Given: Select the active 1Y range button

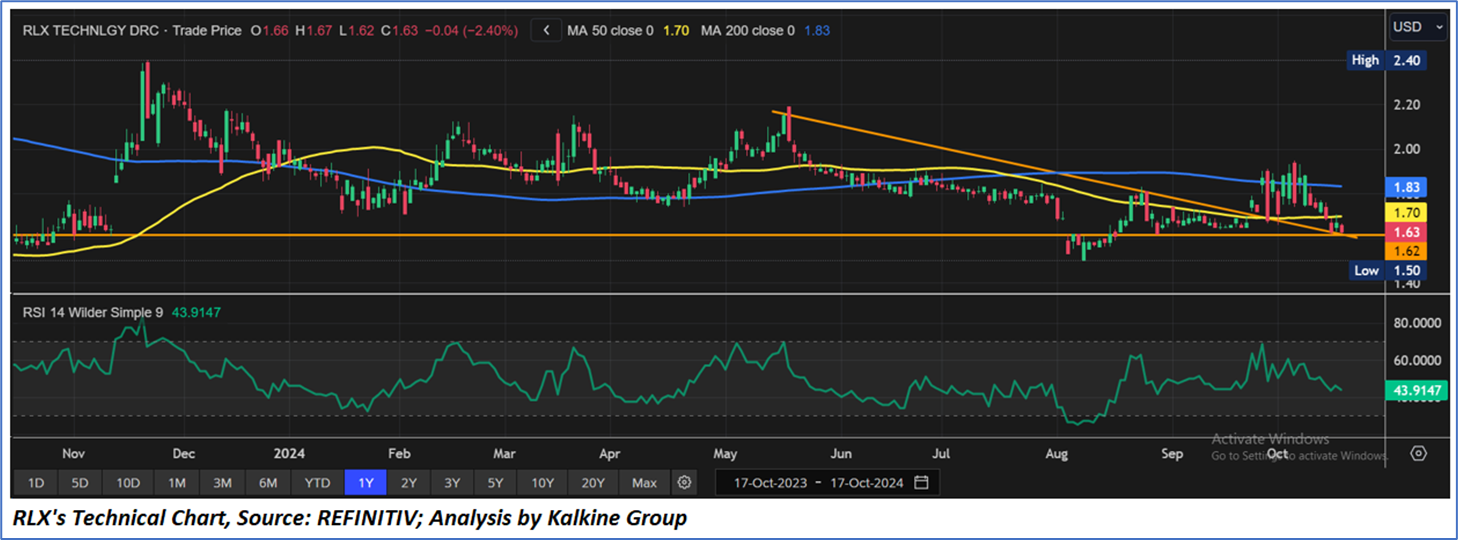Looking at the screenshot, I should tap(365, 483).
